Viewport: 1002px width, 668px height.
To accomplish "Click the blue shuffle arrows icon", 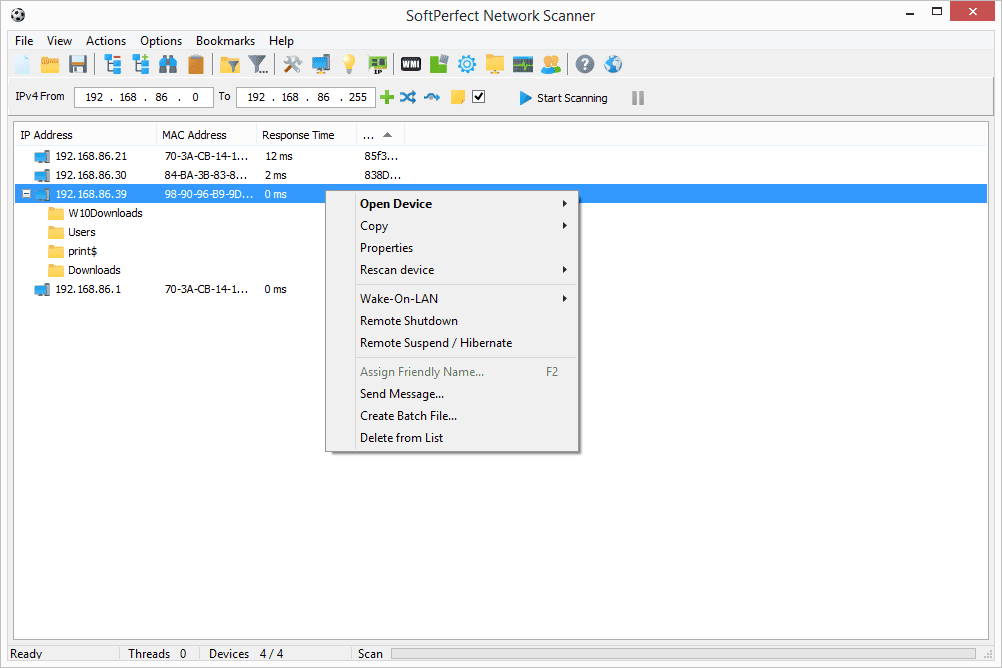I will (x=408, y=97).
